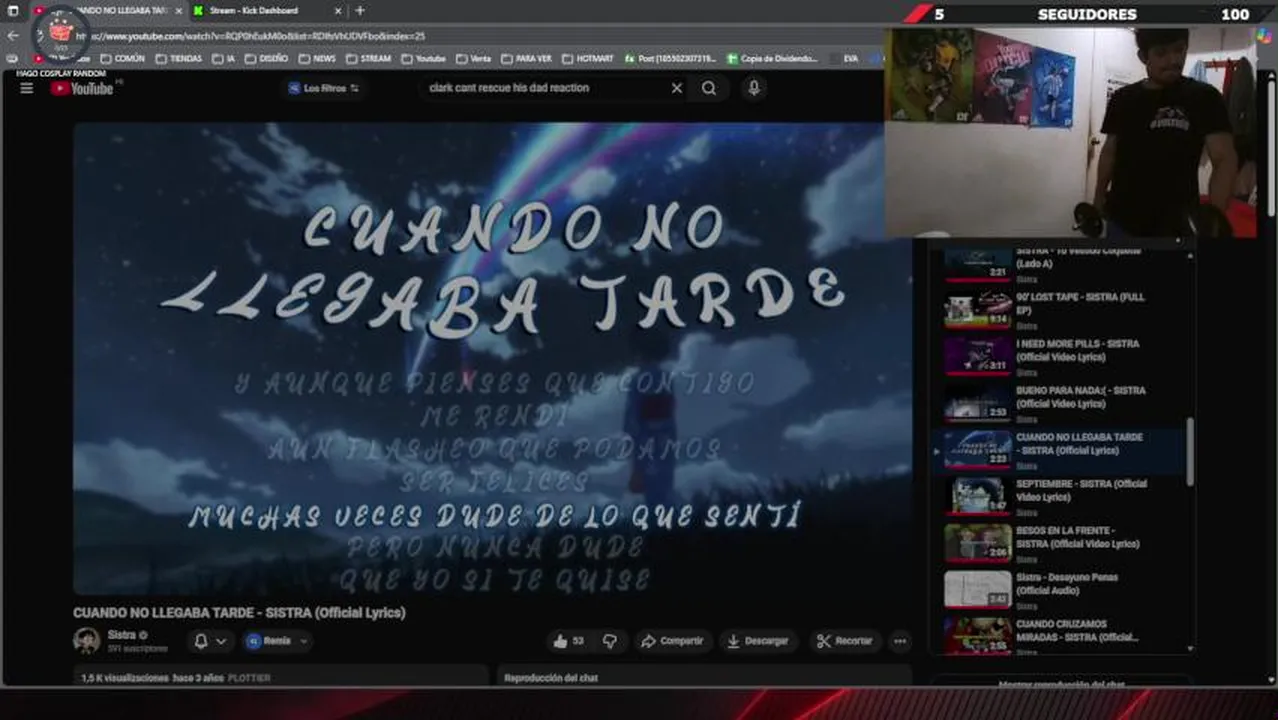
Task: Open the COMÚN bookmarks folder
Action: pyautogui.click(x=122, y=59)
